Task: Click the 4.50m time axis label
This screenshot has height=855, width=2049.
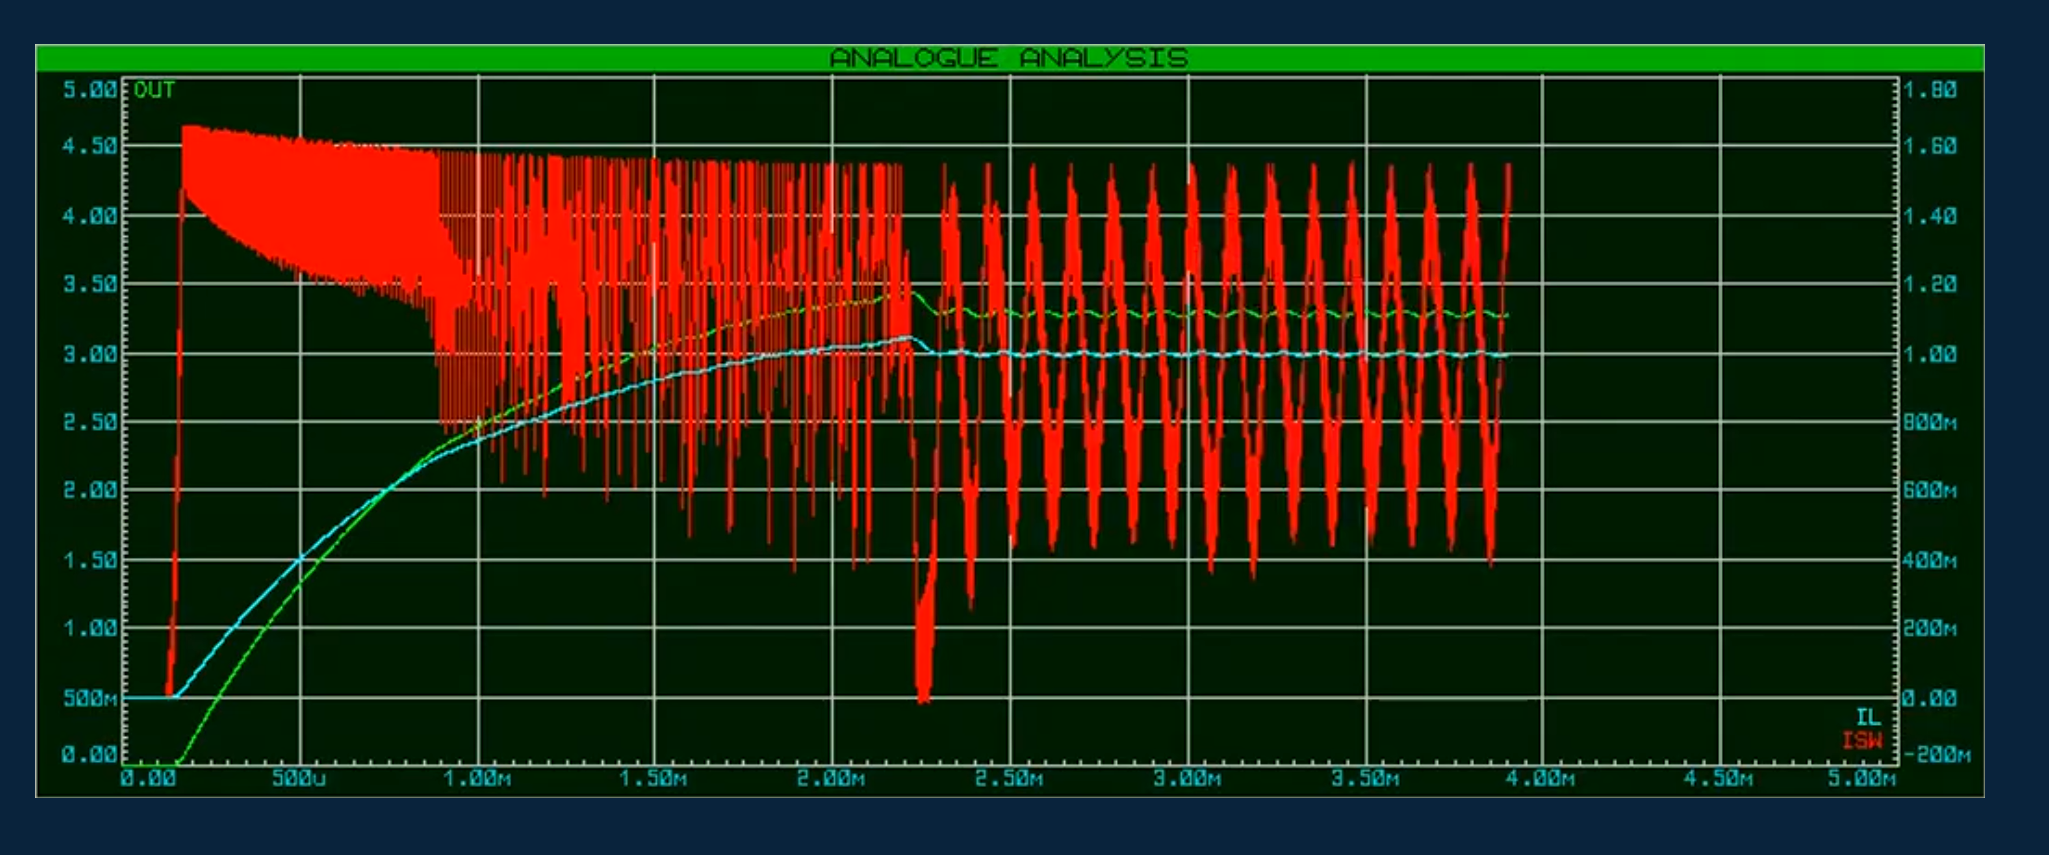Action: click(1719, 778)
